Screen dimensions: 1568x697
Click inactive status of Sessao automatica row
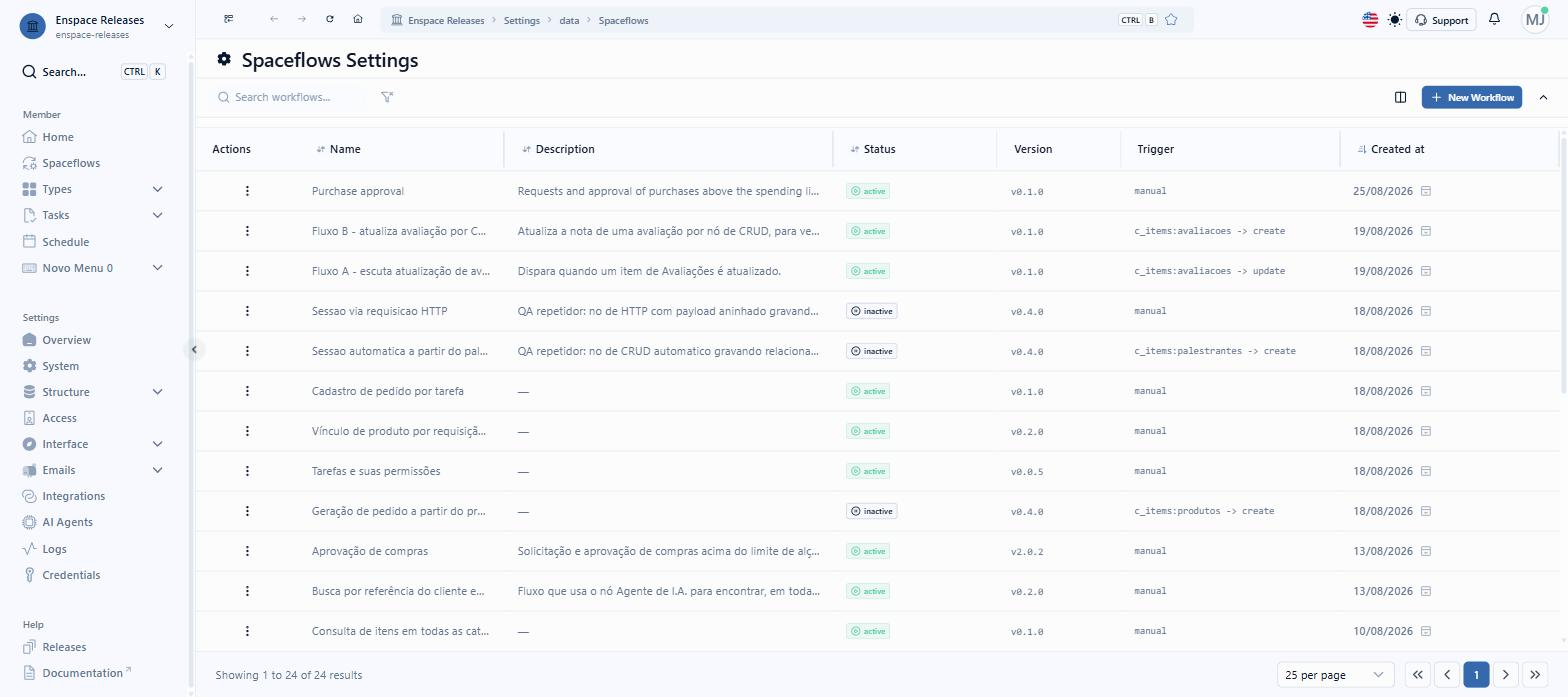tap(871, 351)
